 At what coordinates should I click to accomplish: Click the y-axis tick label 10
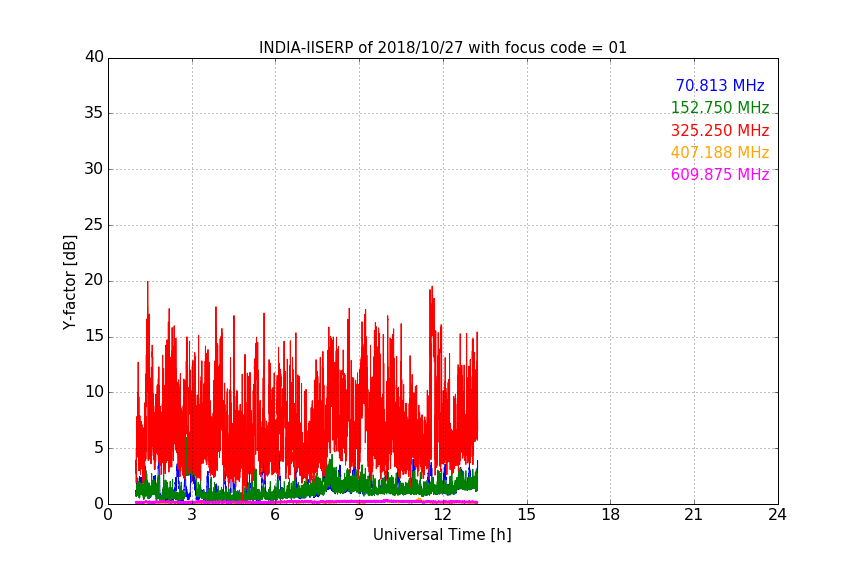point(94,392)
